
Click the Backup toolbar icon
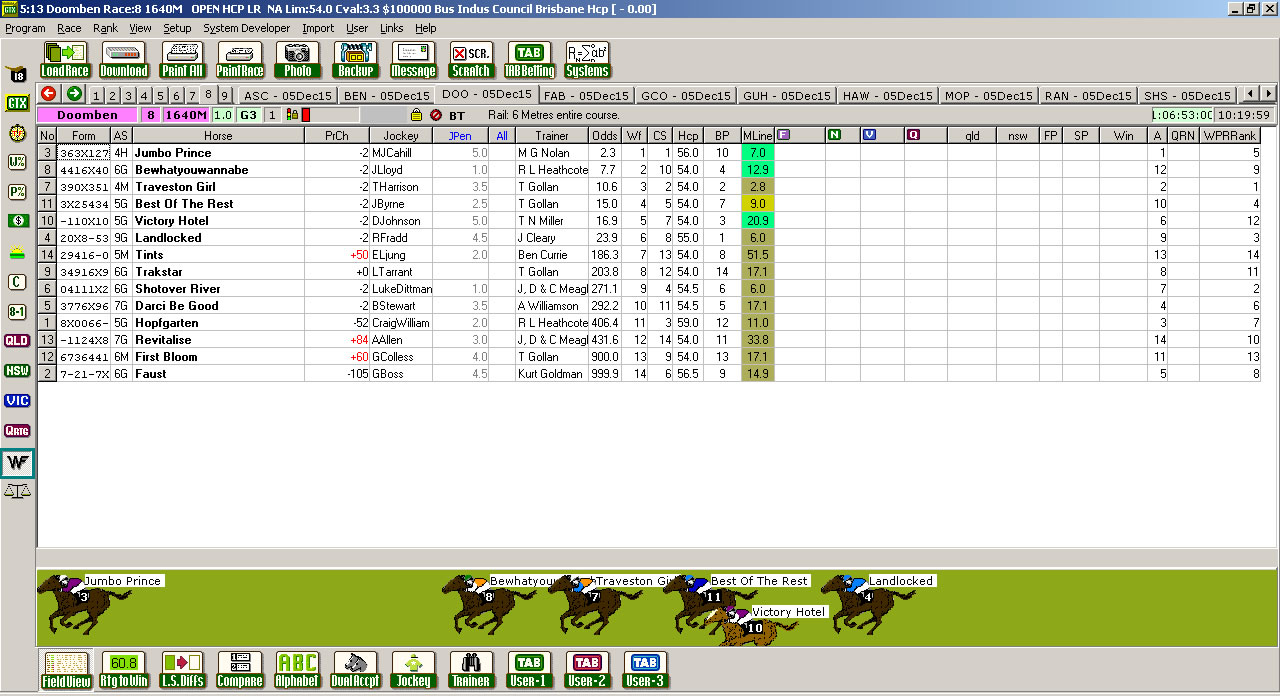tap(355, 60)
